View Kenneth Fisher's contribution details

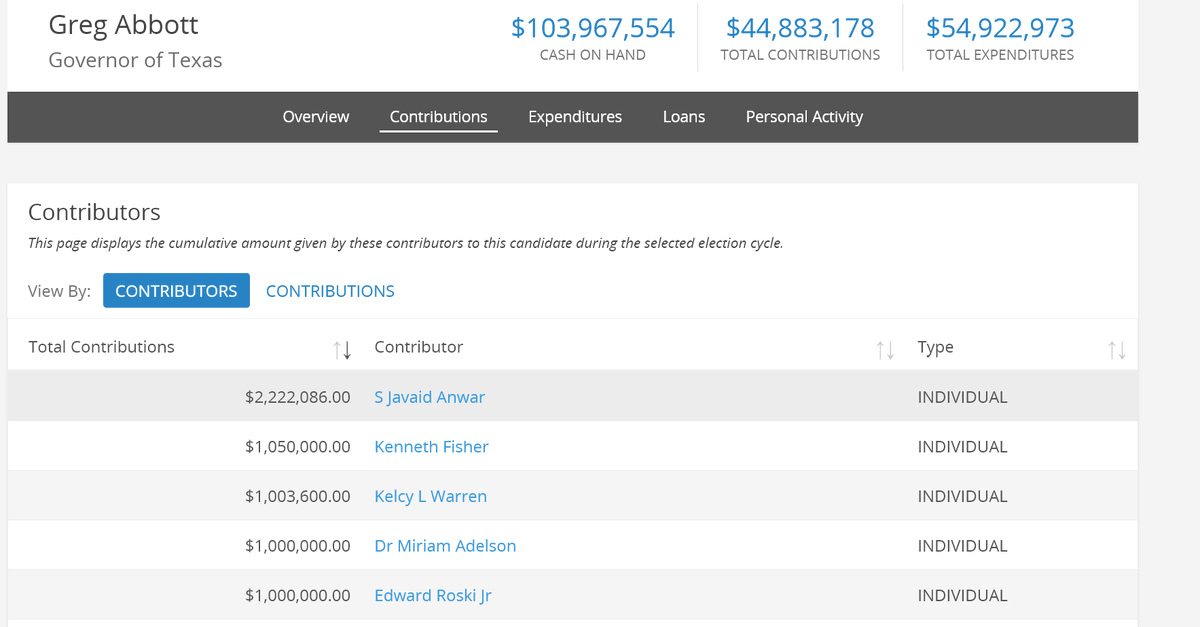[x=431, y=446]
